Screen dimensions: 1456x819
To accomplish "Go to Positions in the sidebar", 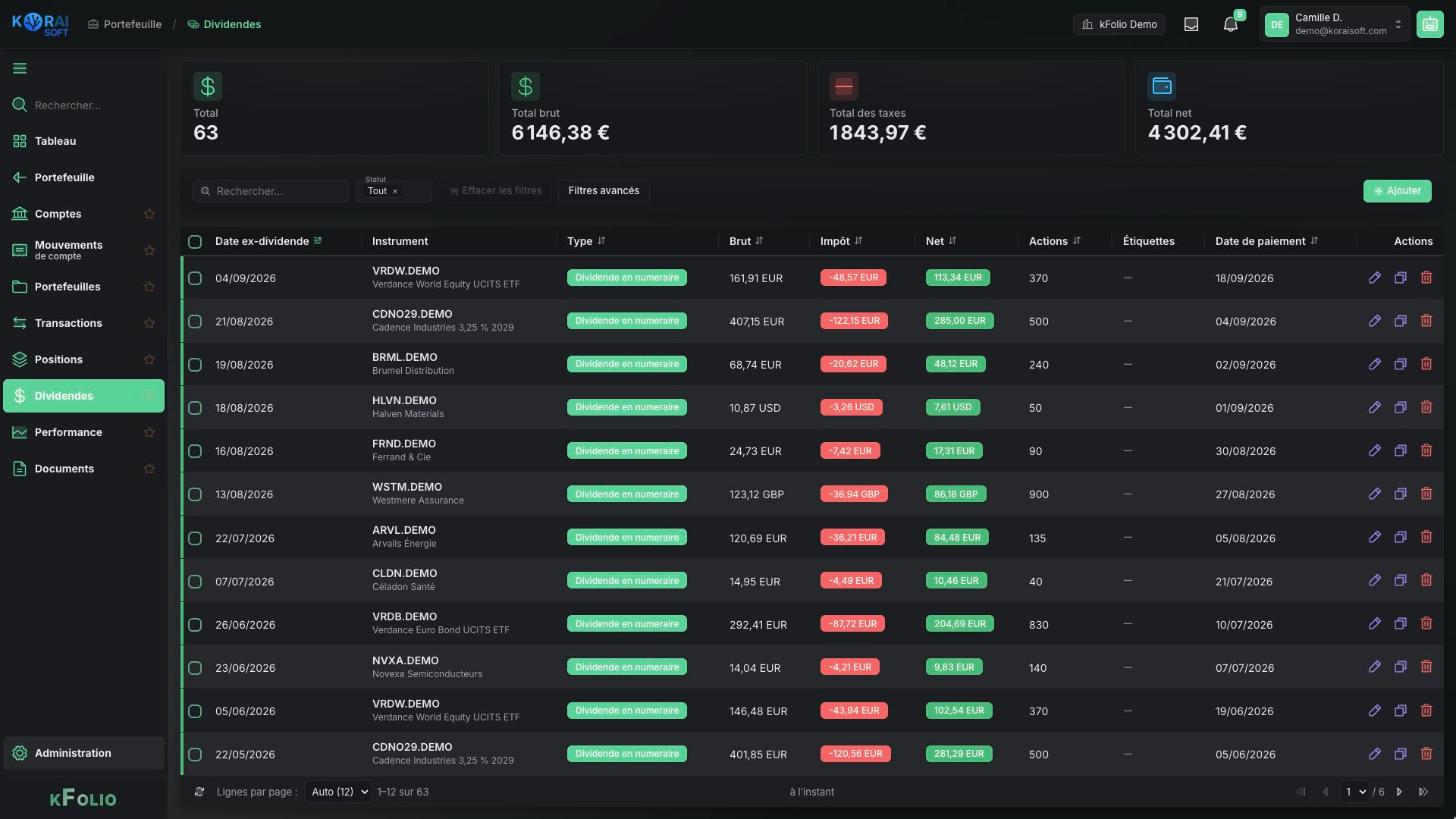I will pos(84,359).
